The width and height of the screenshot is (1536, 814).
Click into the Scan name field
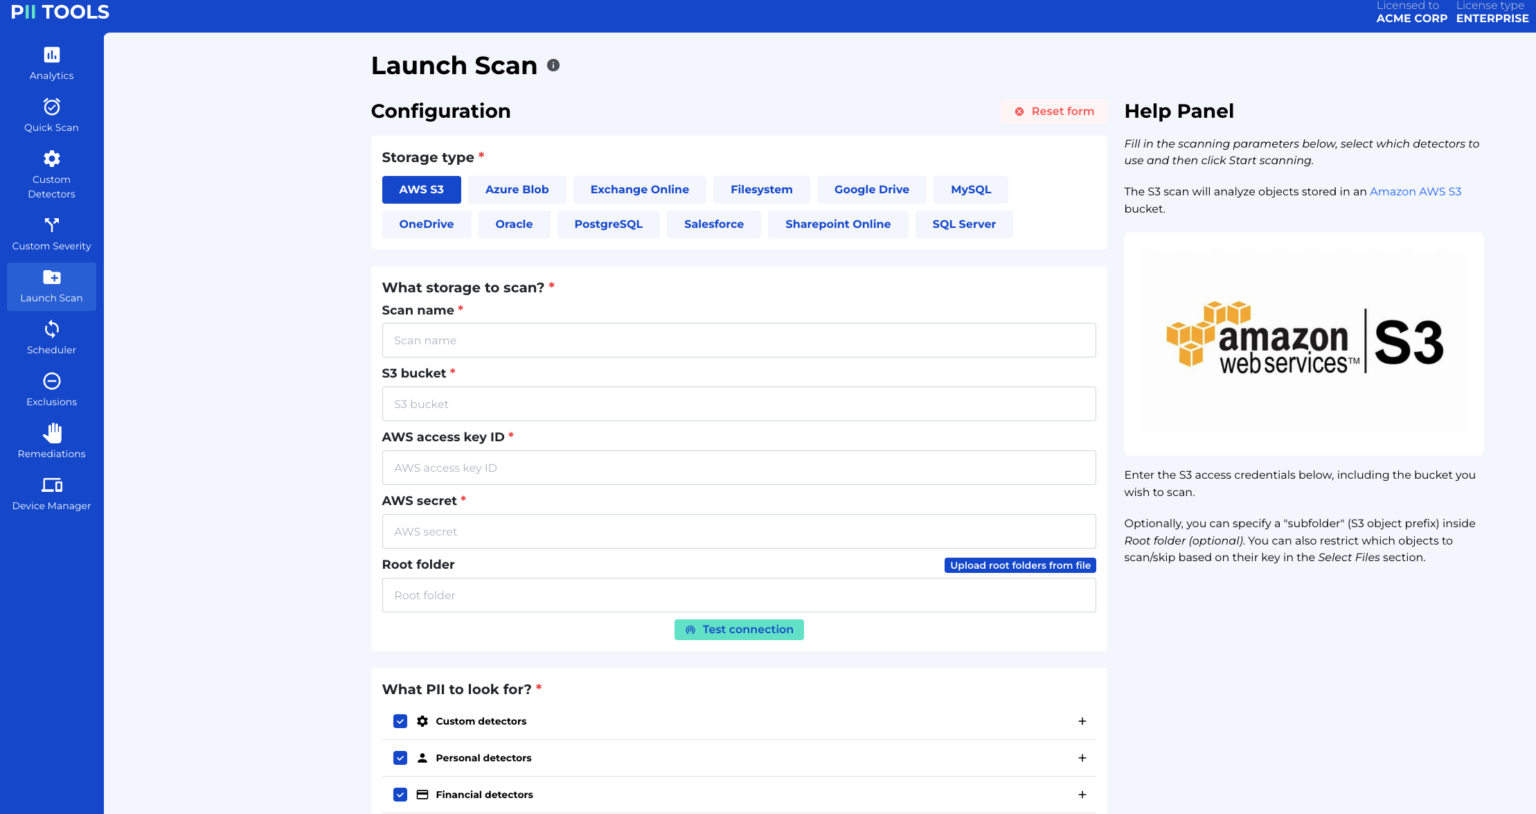coord(738,341)
